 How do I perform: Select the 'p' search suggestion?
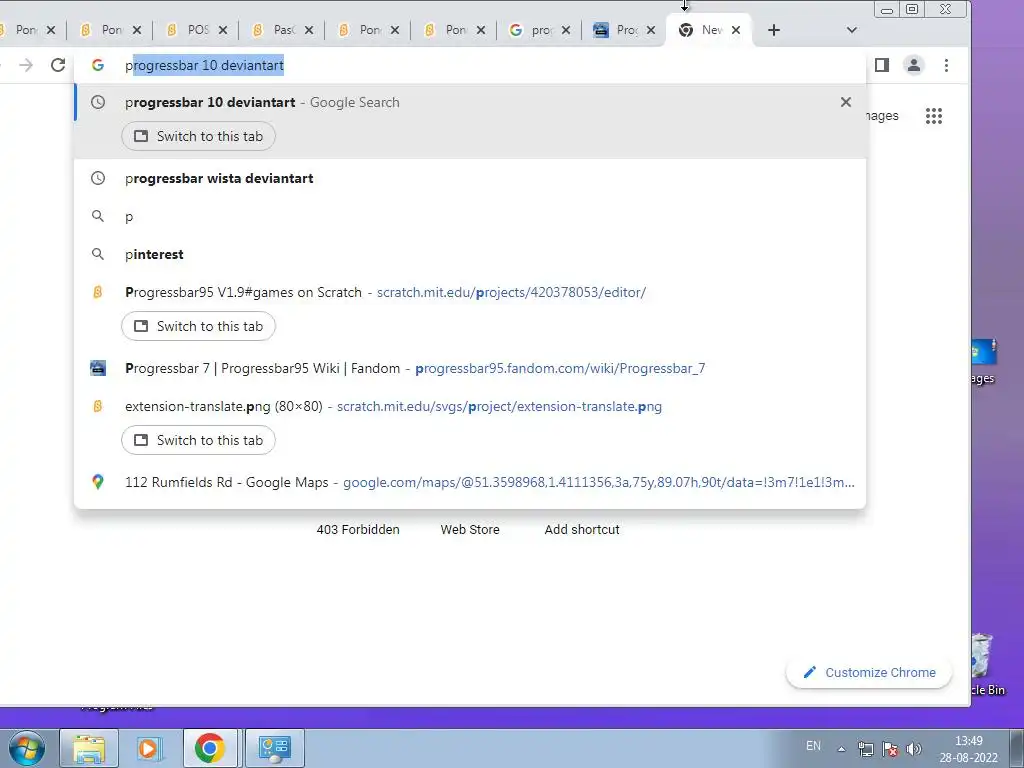pyautogui.click(x=470, y=216)
